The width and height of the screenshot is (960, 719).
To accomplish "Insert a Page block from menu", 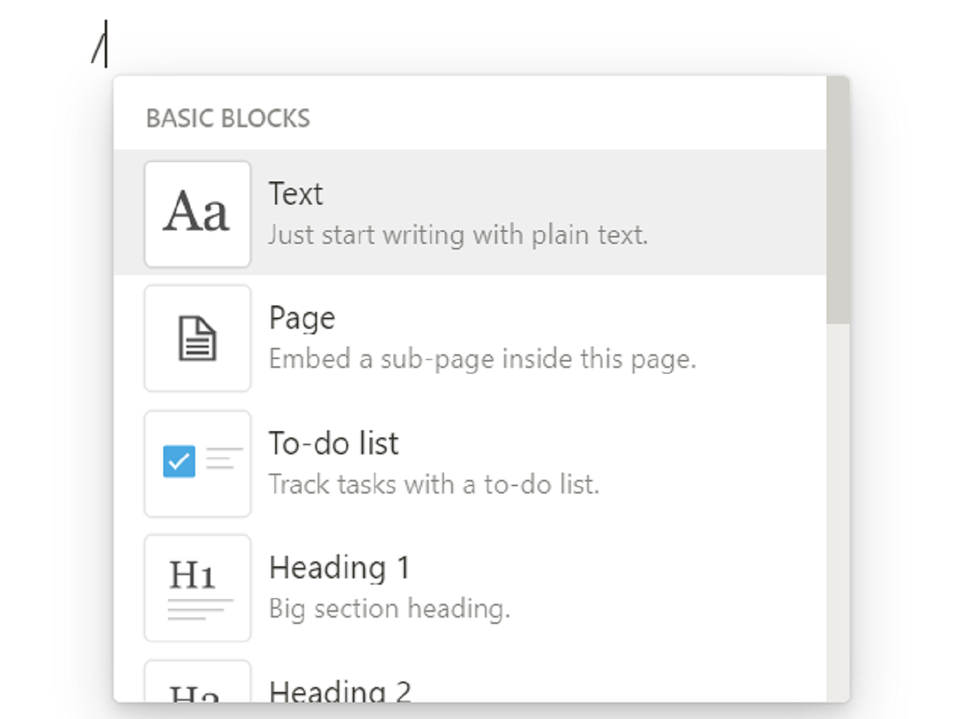I will 470,337.
